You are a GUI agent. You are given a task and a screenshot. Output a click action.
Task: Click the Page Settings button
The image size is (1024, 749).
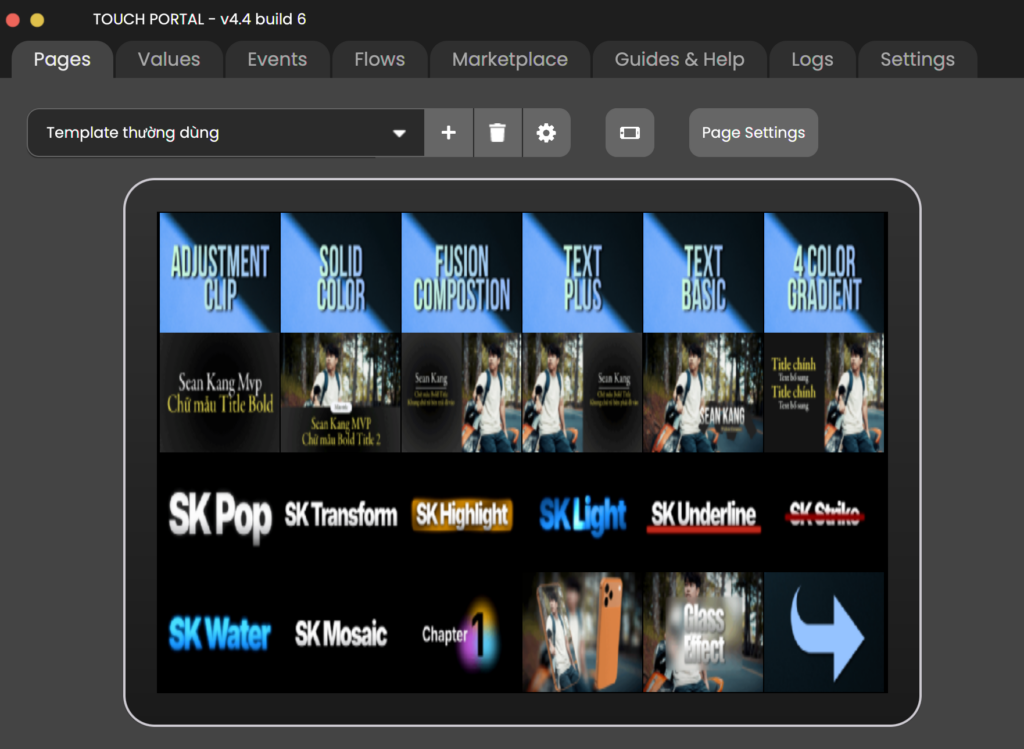point(753,133)
